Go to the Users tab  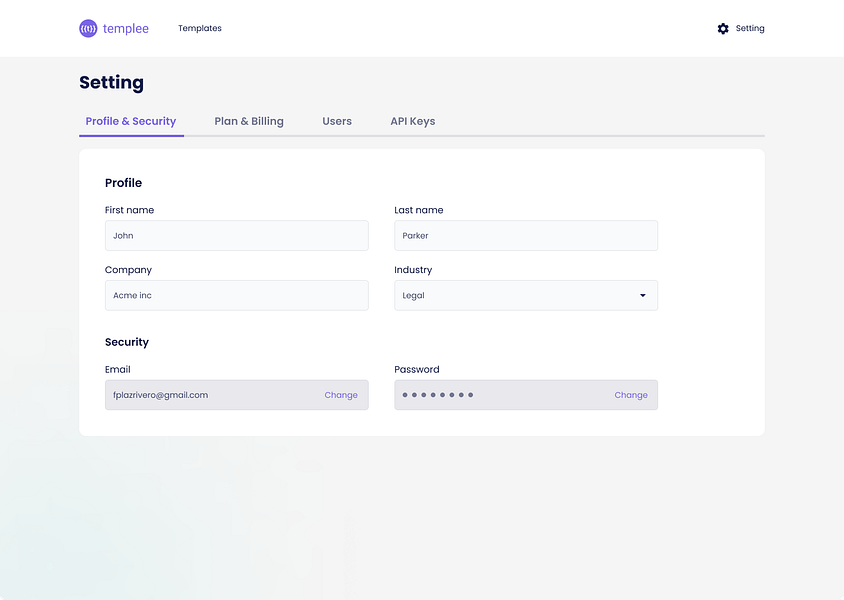[337, 121]
